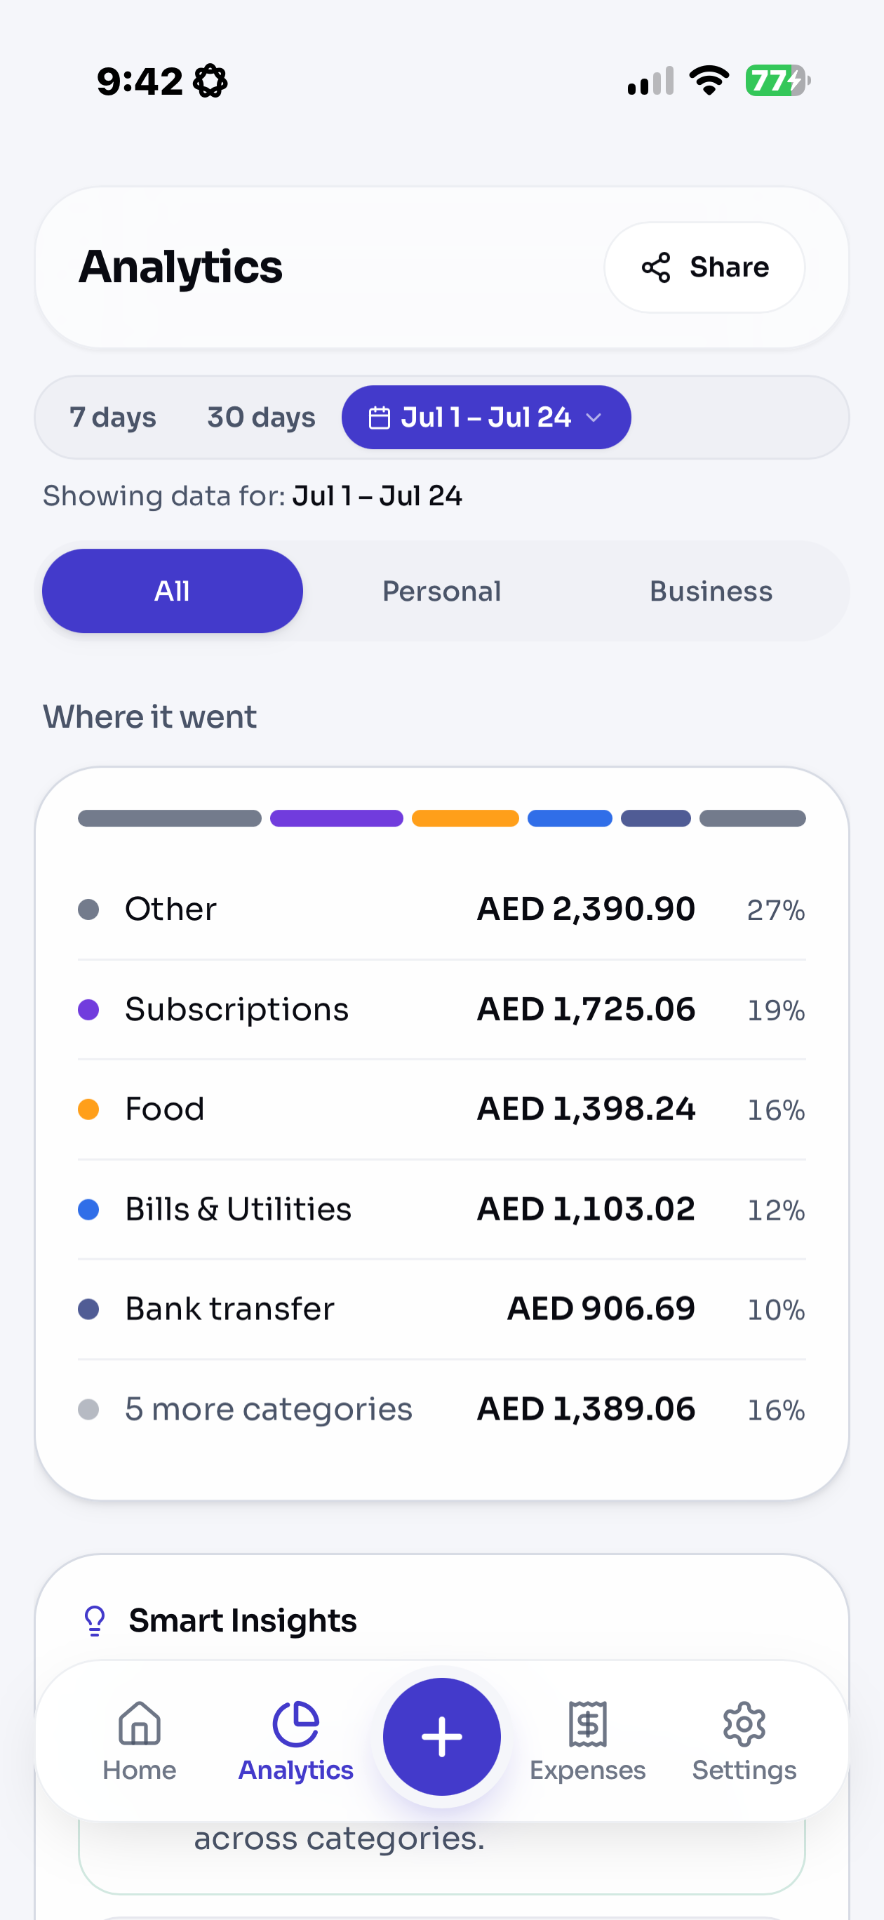Open the Home tab icon
The image size is (884, 1920).
point(139,1724)
